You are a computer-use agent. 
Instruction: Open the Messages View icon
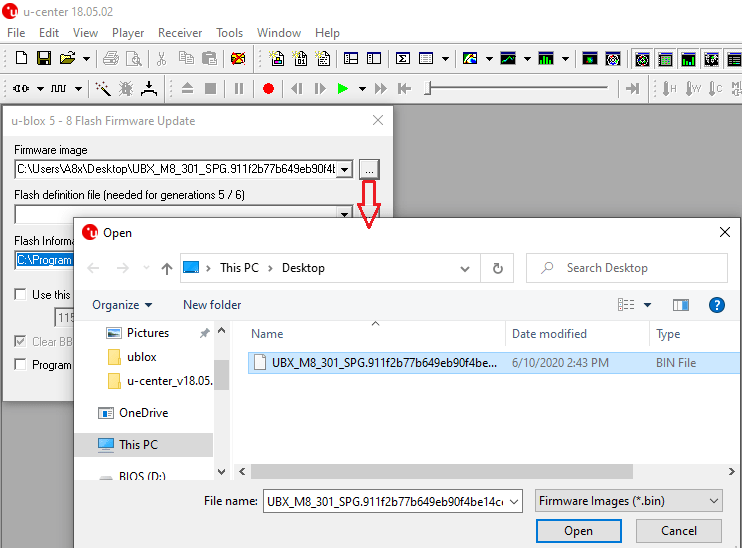click(x=351, y=59)
